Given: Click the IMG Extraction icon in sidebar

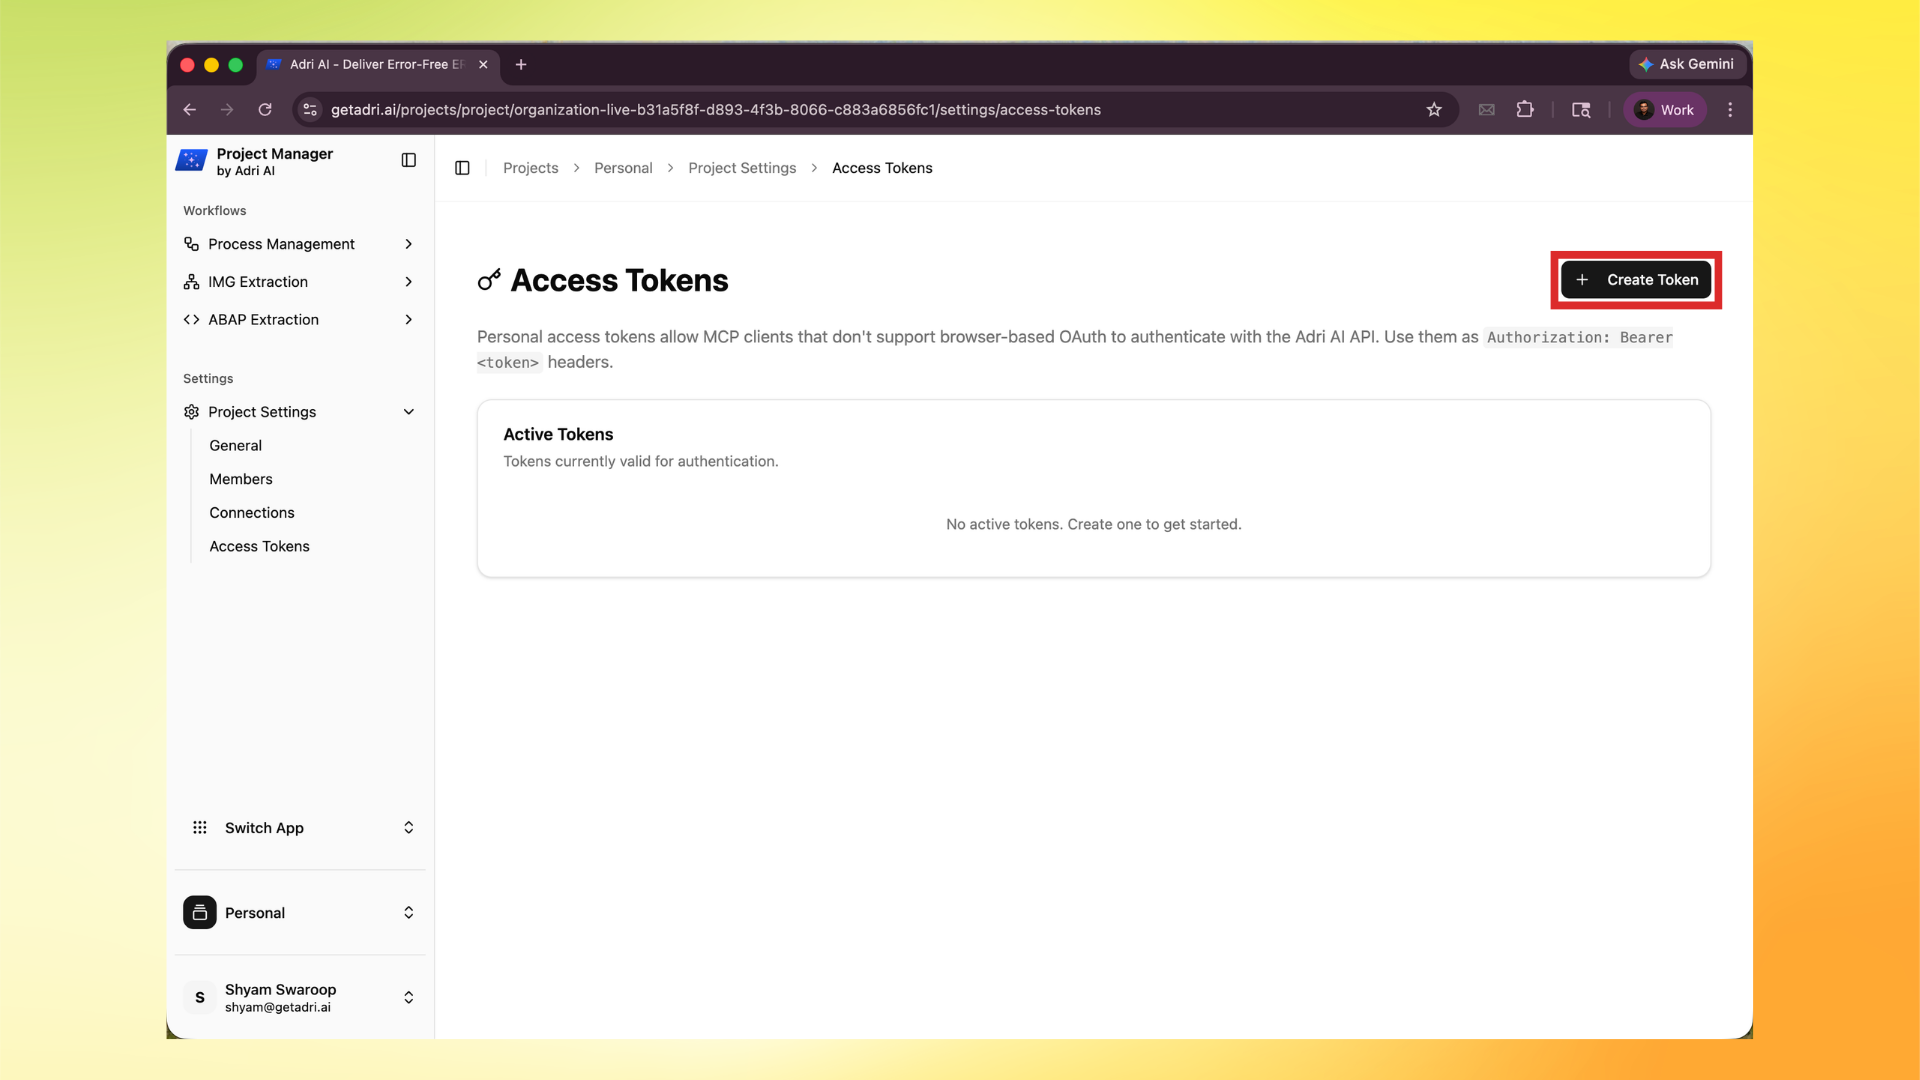Looking at the screenshot, I should [191, 281].
